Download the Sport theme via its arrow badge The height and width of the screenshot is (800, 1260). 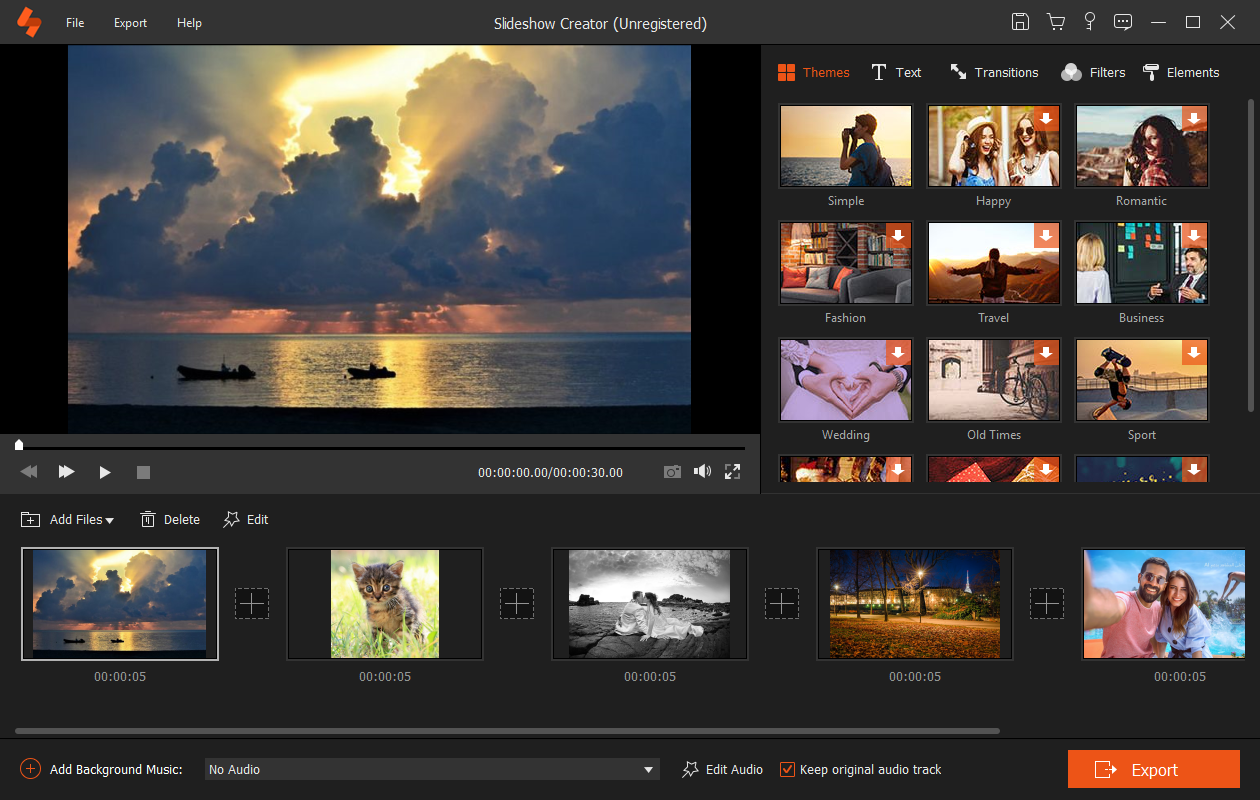tap(1194, 352)
